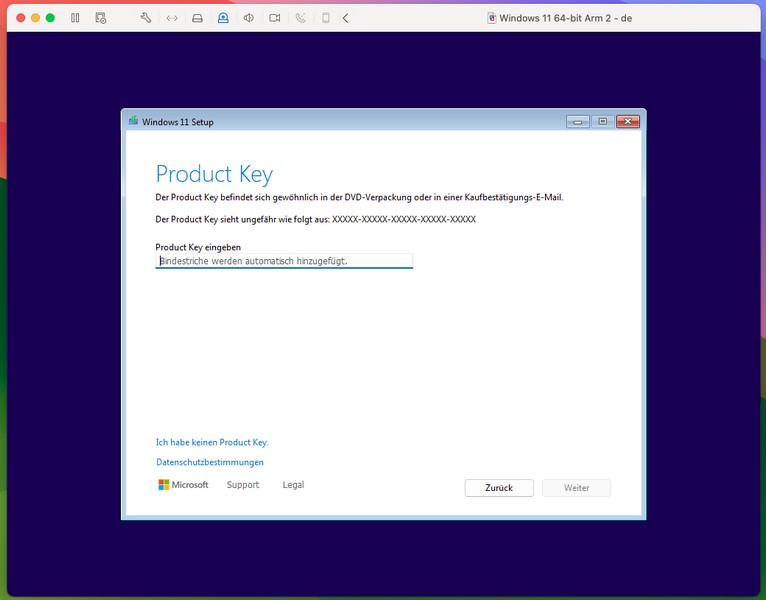
Task: Click the highlighted blue toolbar icon
Action: click(x=223, y=18)
